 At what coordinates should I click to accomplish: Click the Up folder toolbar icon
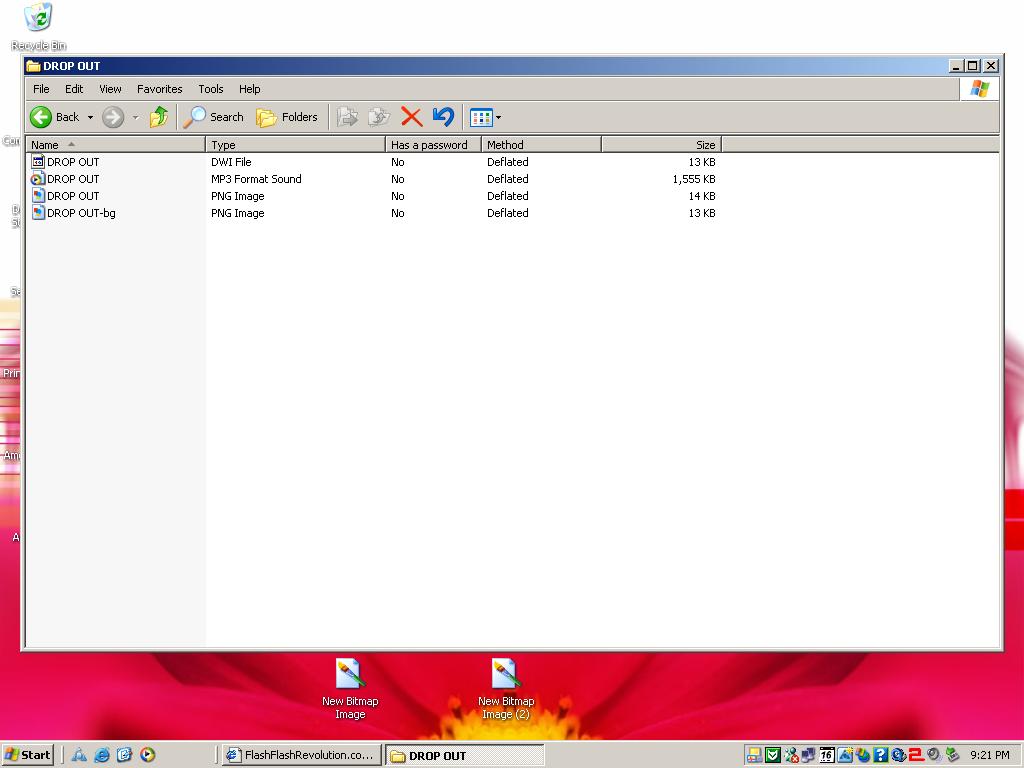pyautogui.click(x=159, y=117)
